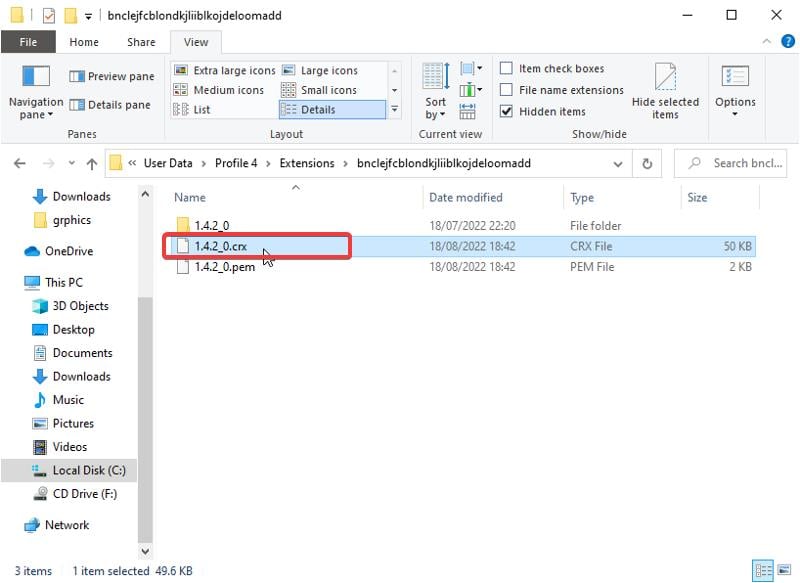Open the Sort by dropdown
Screen dimensions: 800x583
click(x=436, y=92)
